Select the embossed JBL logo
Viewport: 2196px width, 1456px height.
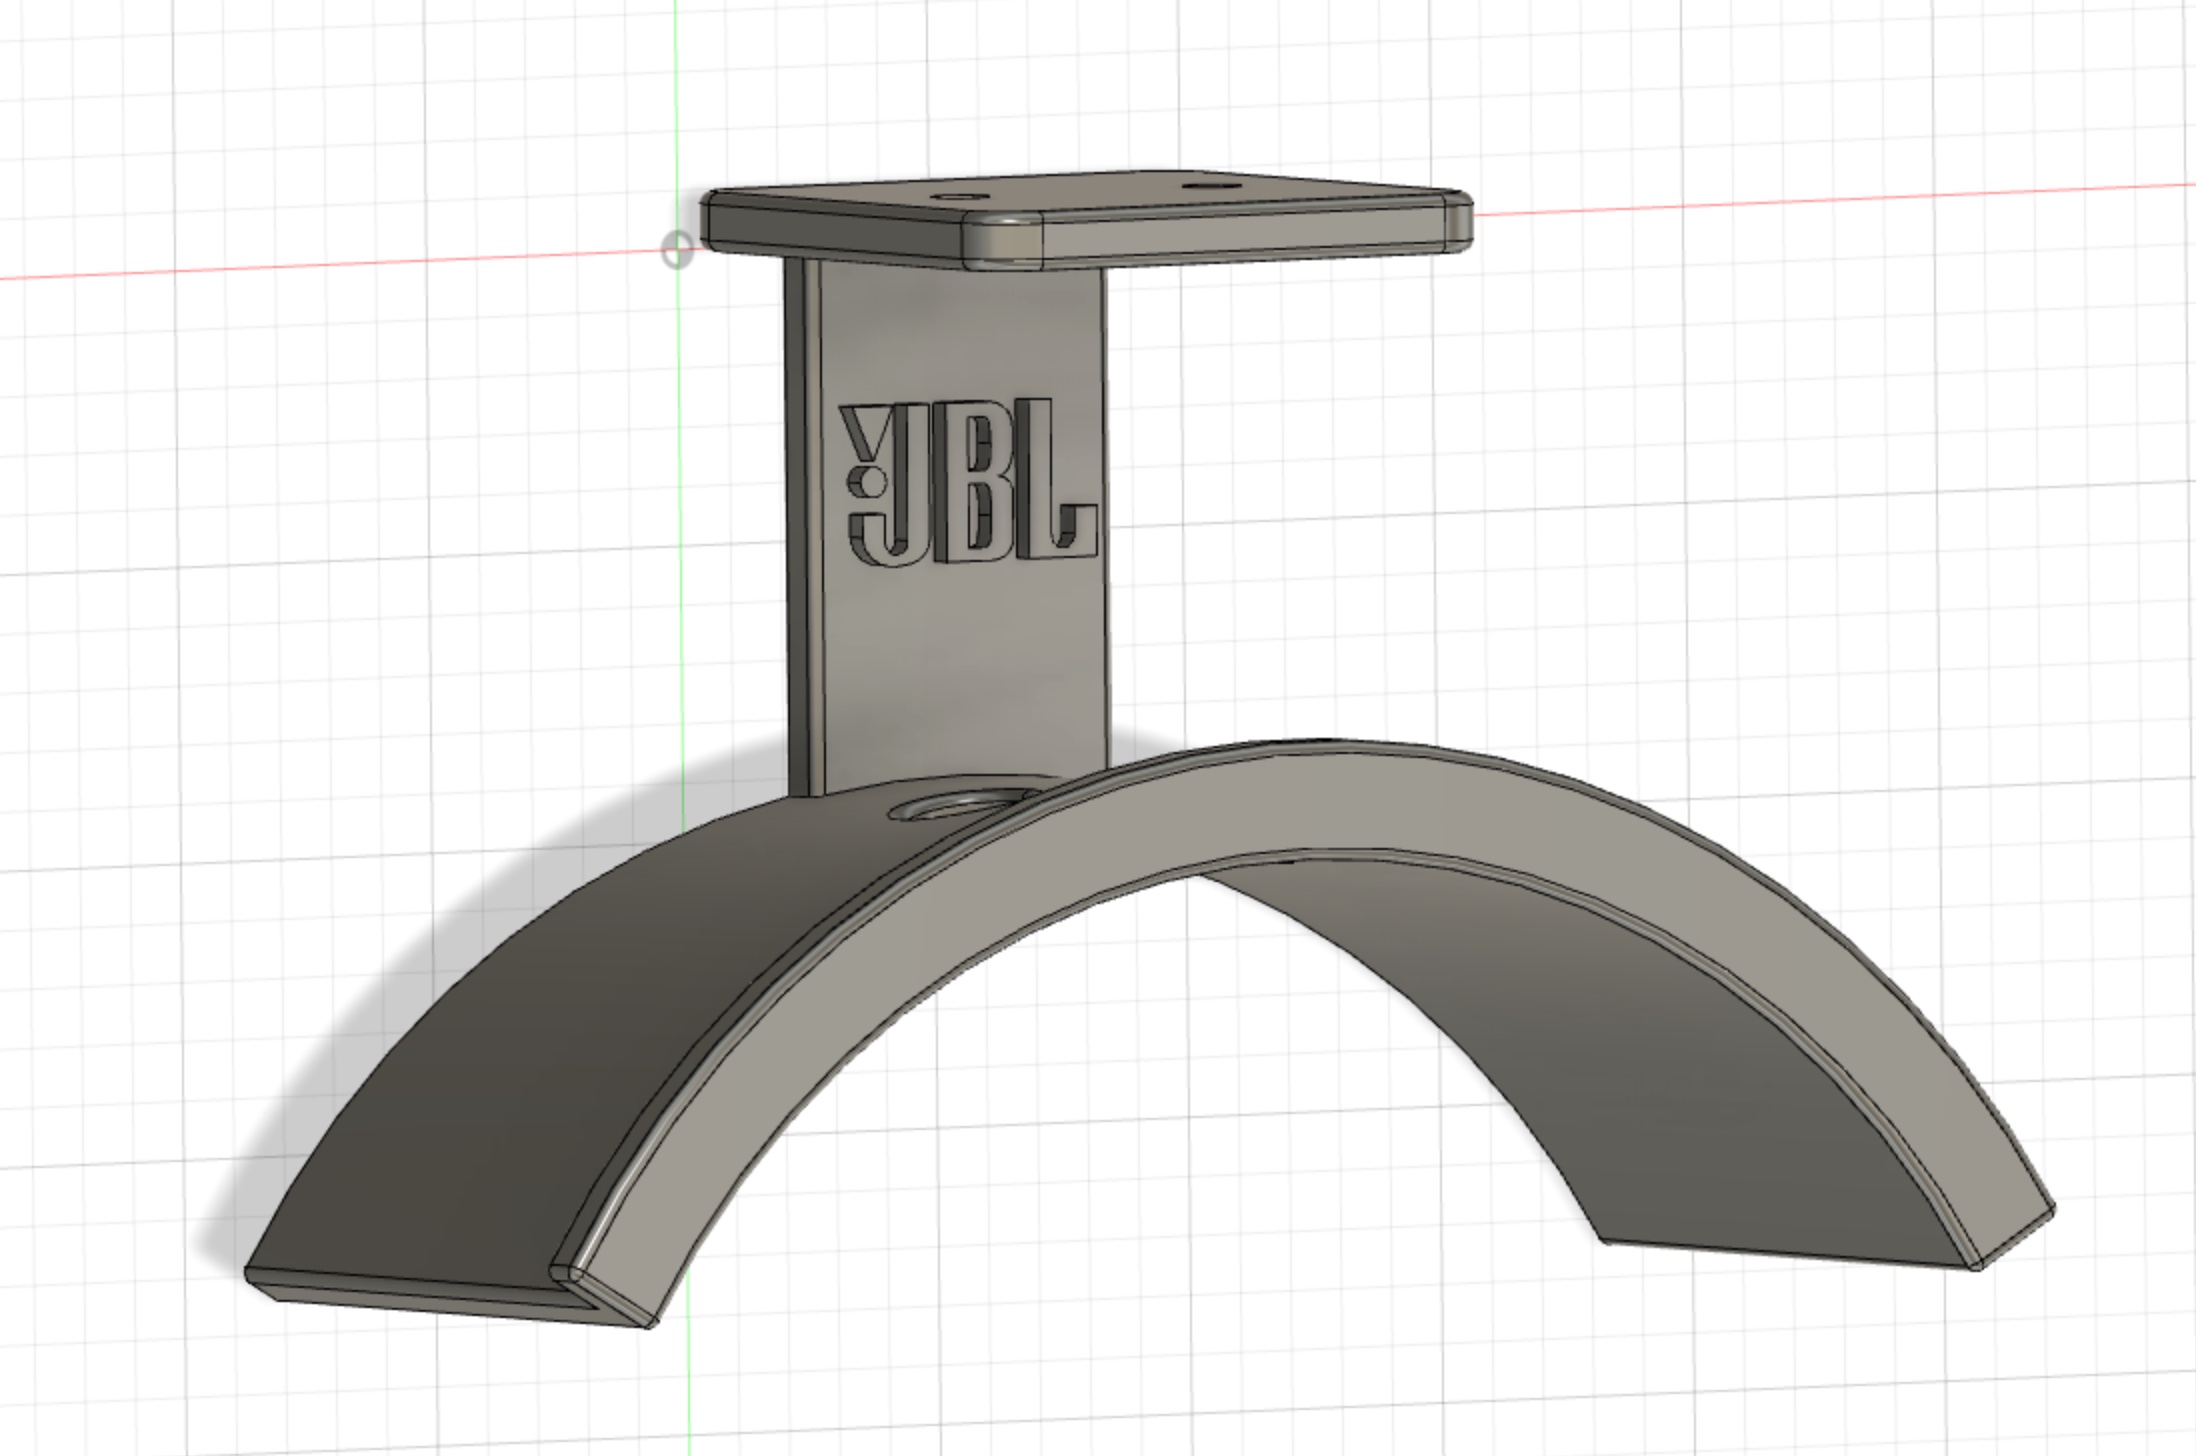tap(968, 482)
